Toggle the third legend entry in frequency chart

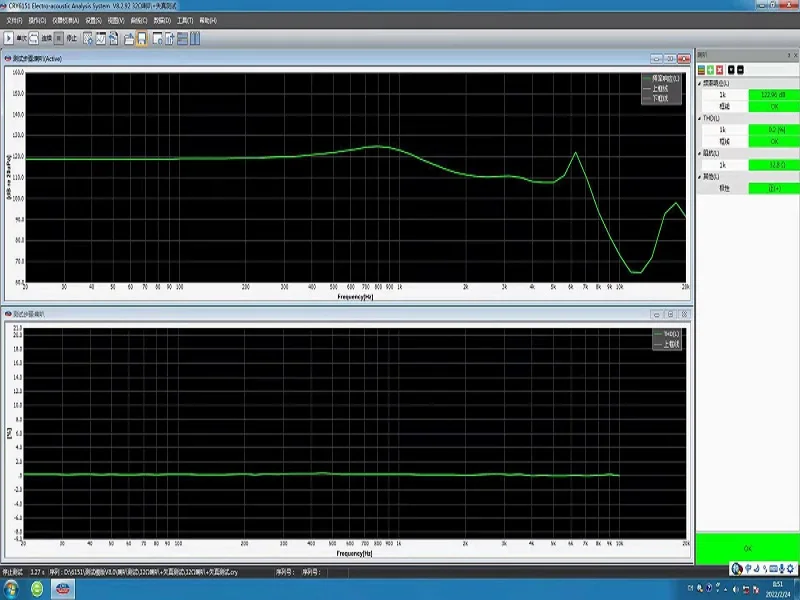pos(663,97)
